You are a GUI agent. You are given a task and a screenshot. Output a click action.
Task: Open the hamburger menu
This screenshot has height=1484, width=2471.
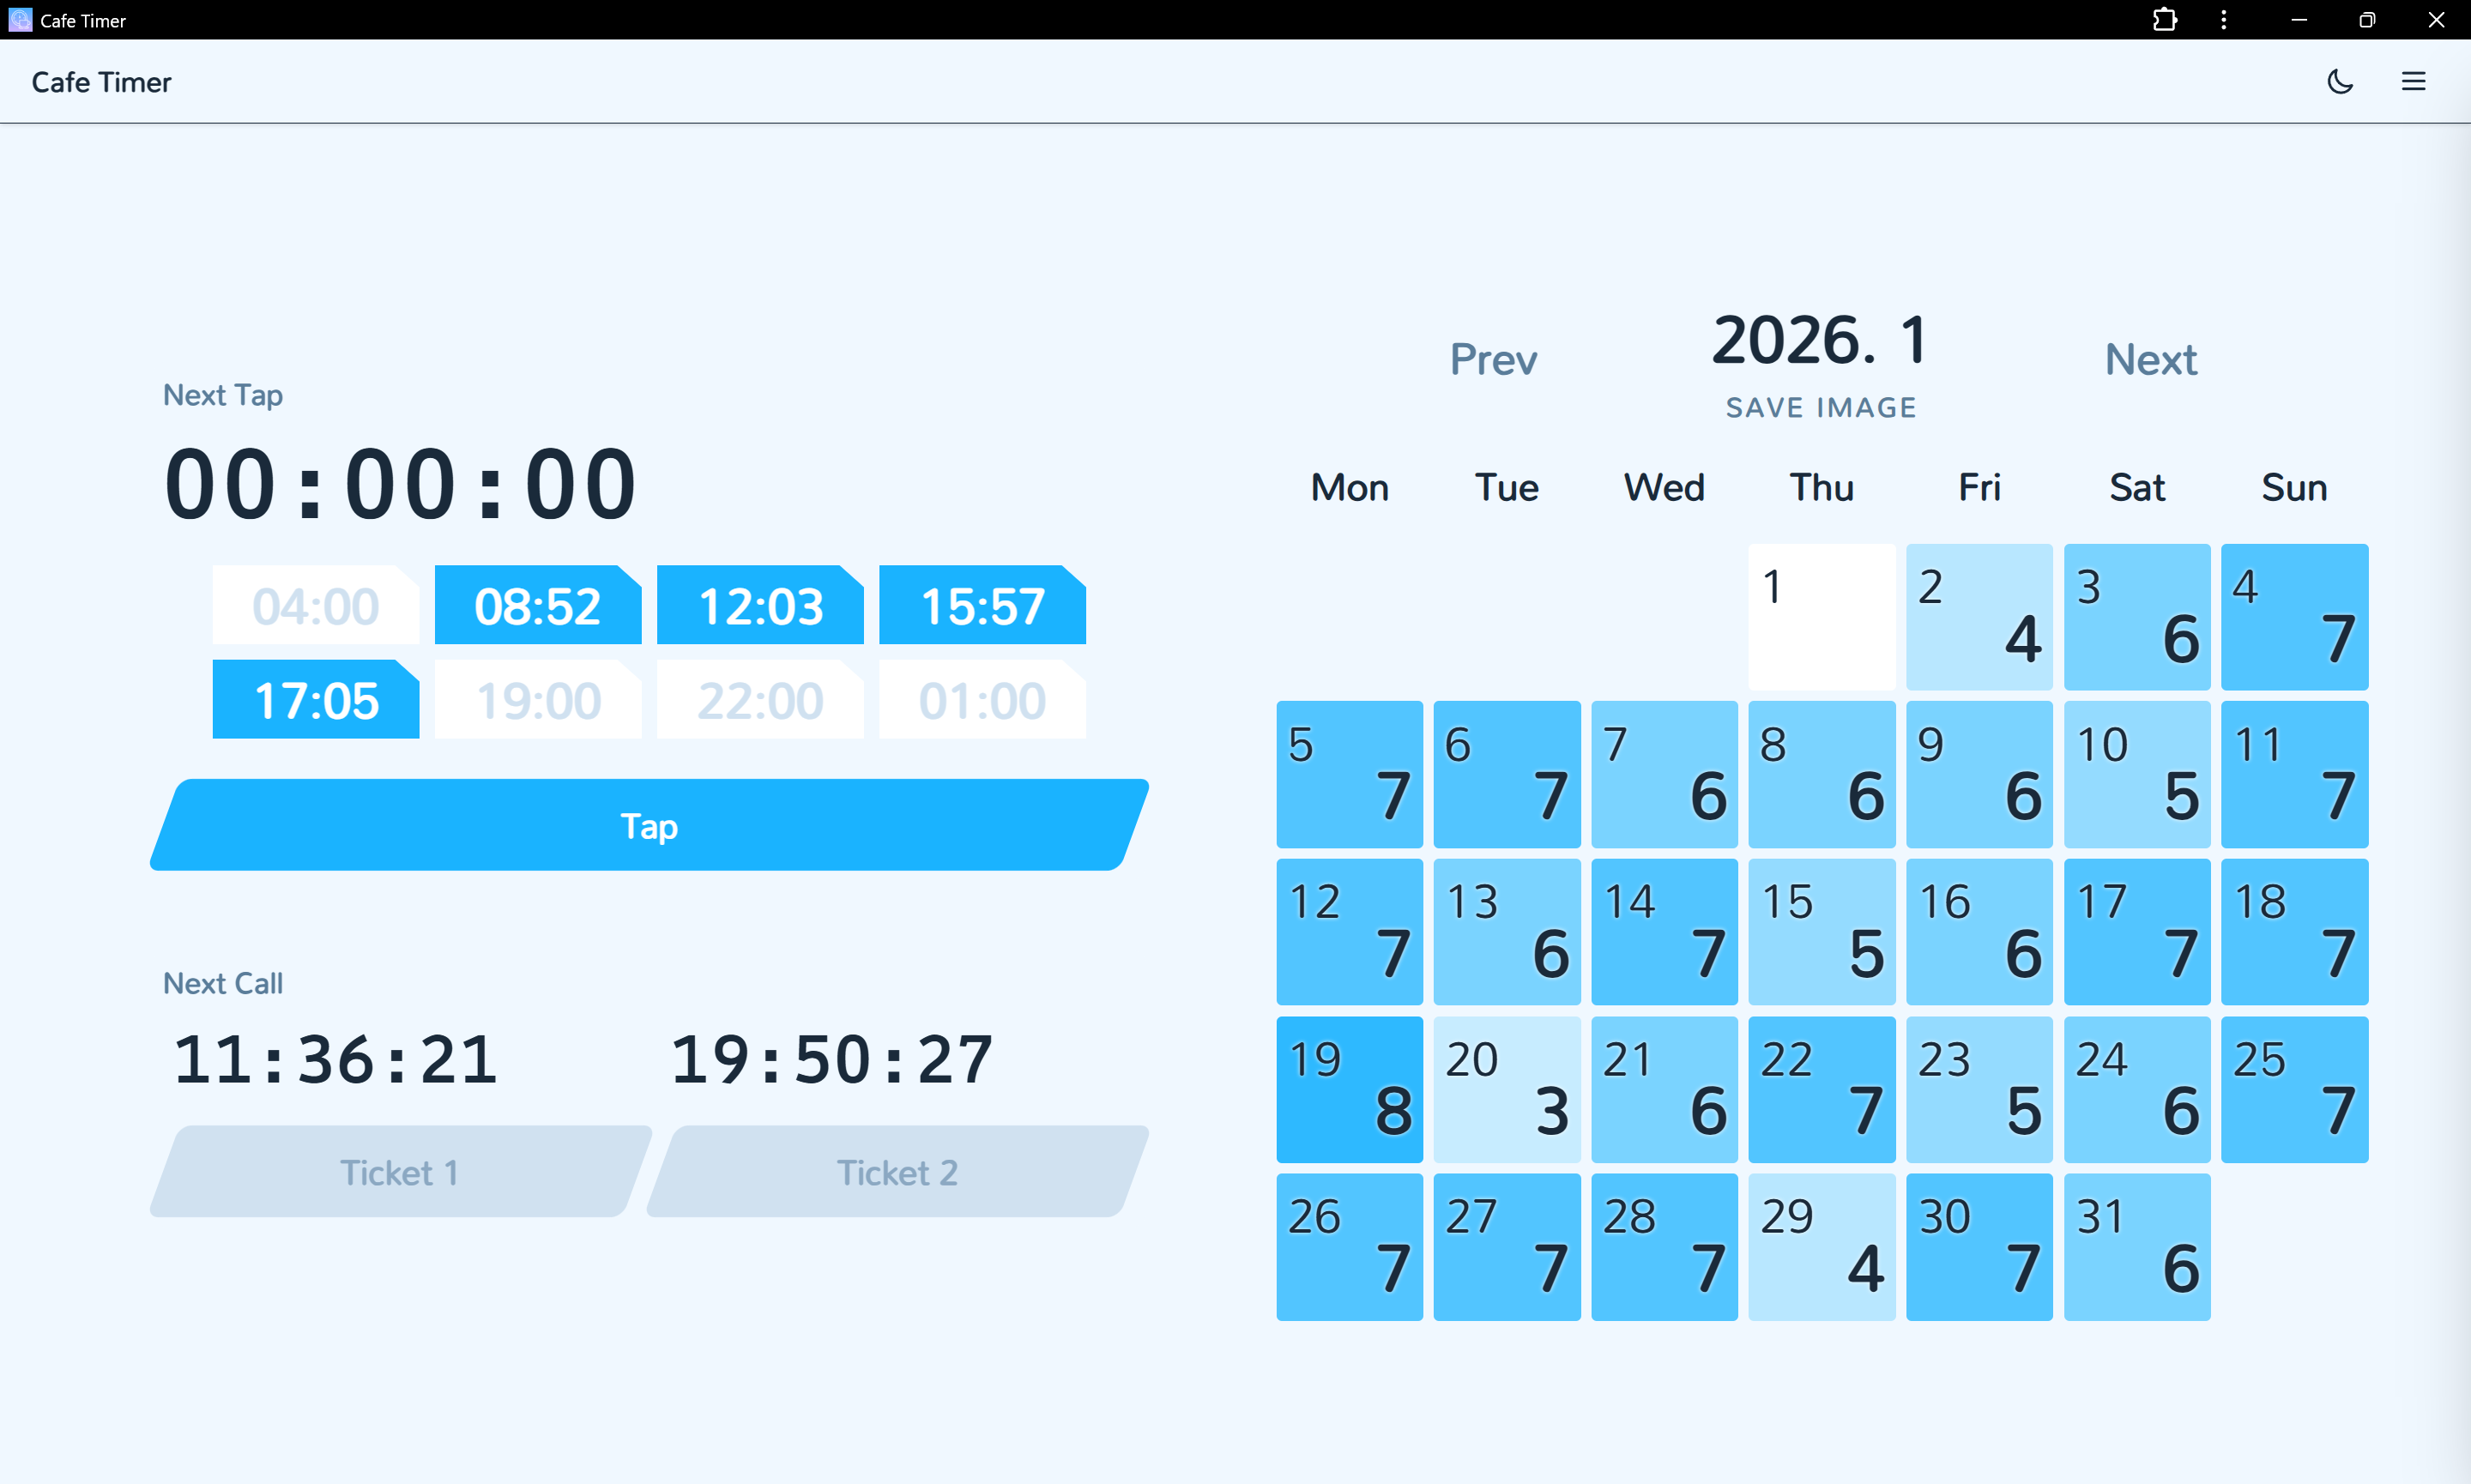(x=2413, y=82)
